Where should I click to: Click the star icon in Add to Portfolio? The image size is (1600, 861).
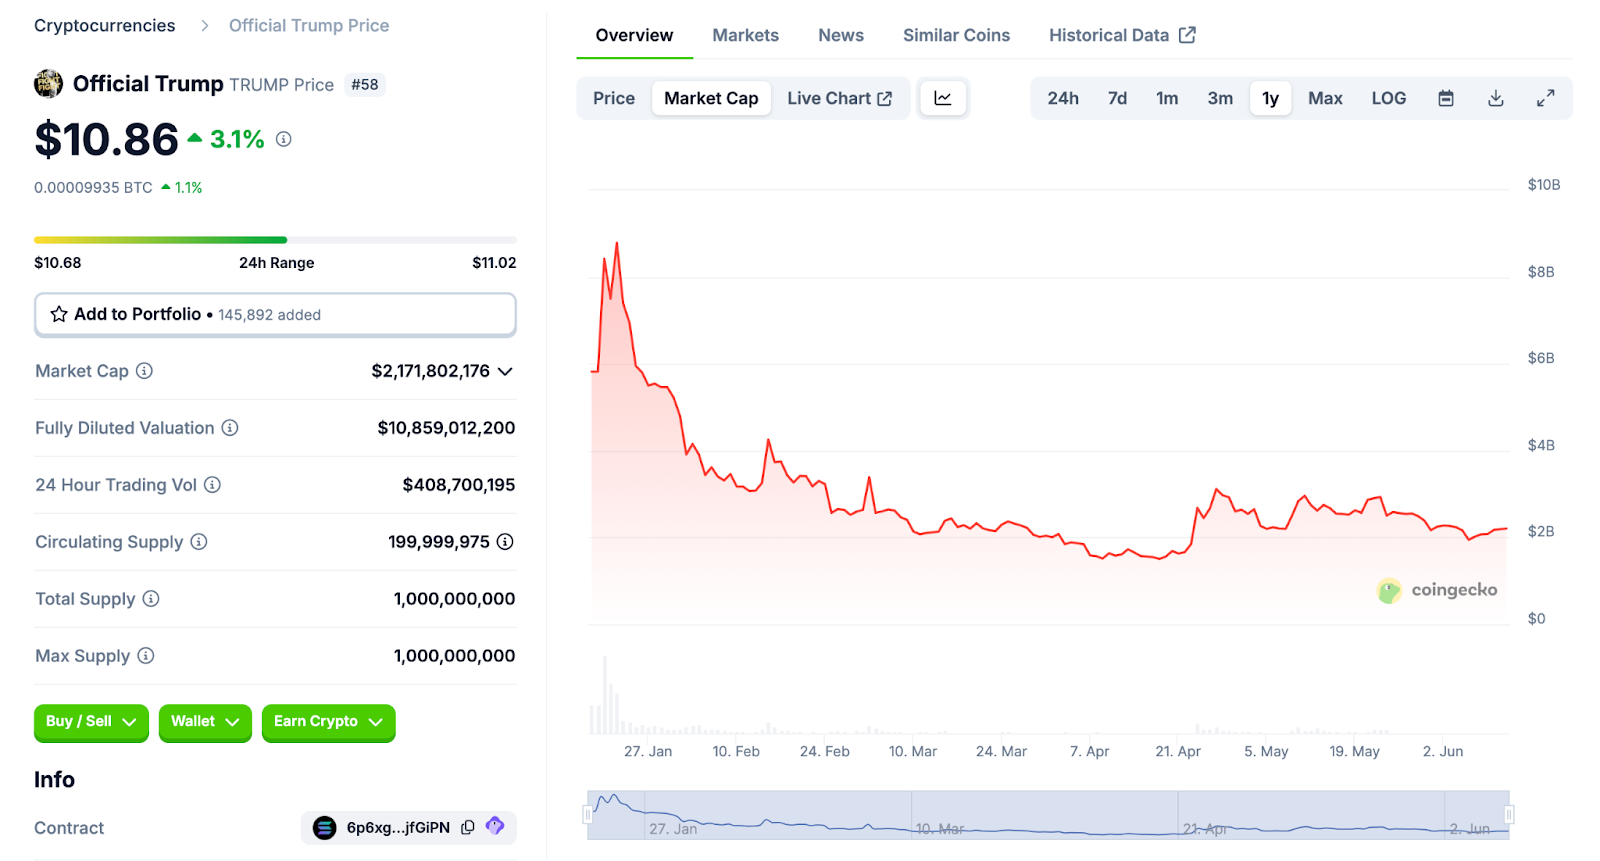(x=59, y=314)
